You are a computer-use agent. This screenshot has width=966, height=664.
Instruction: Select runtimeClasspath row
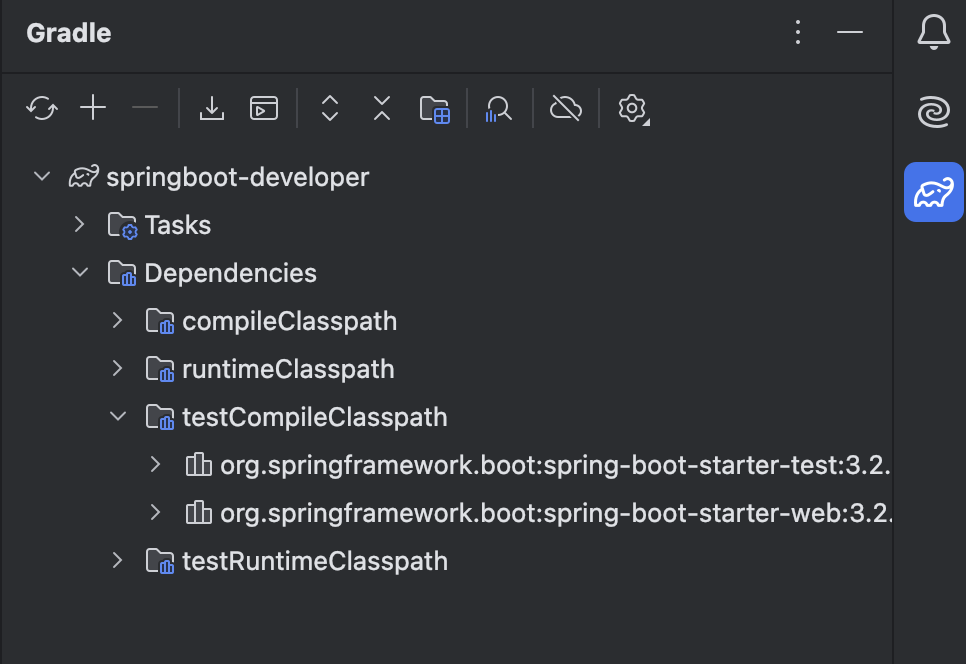click(x=447, y=369)
